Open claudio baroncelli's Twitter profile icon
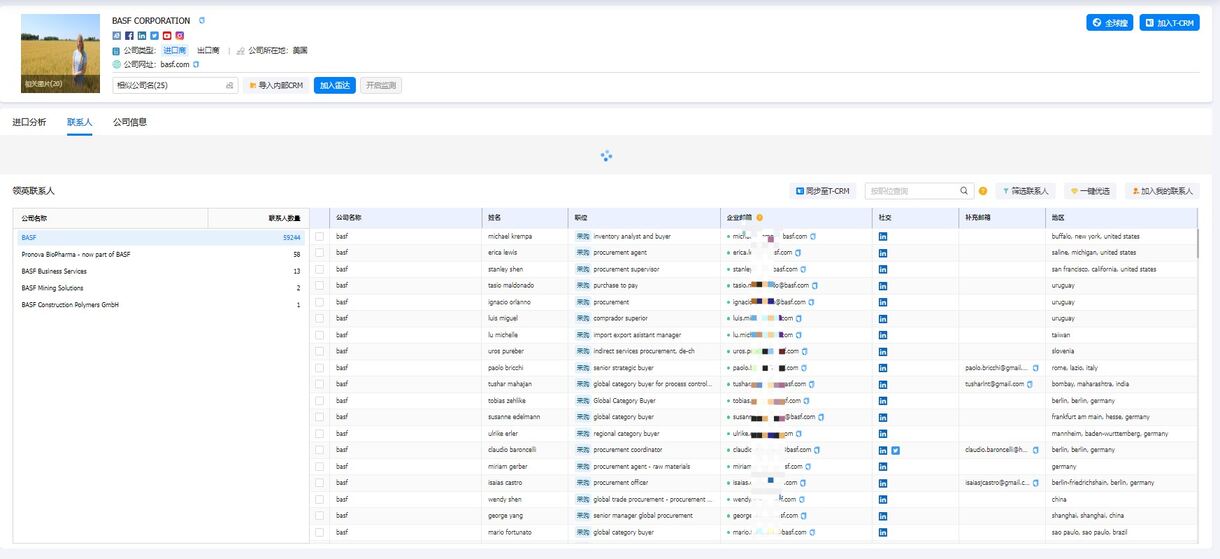 click(896, 450)
